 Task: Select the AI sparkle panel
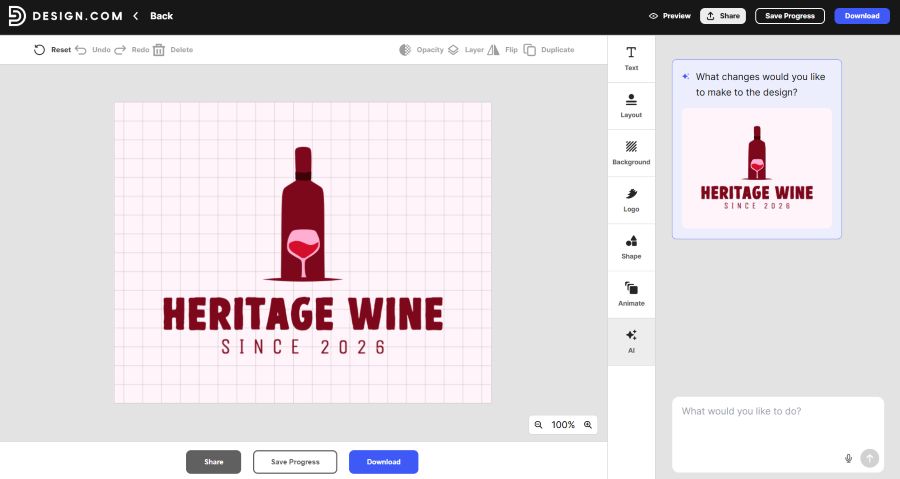pos(631,342)
